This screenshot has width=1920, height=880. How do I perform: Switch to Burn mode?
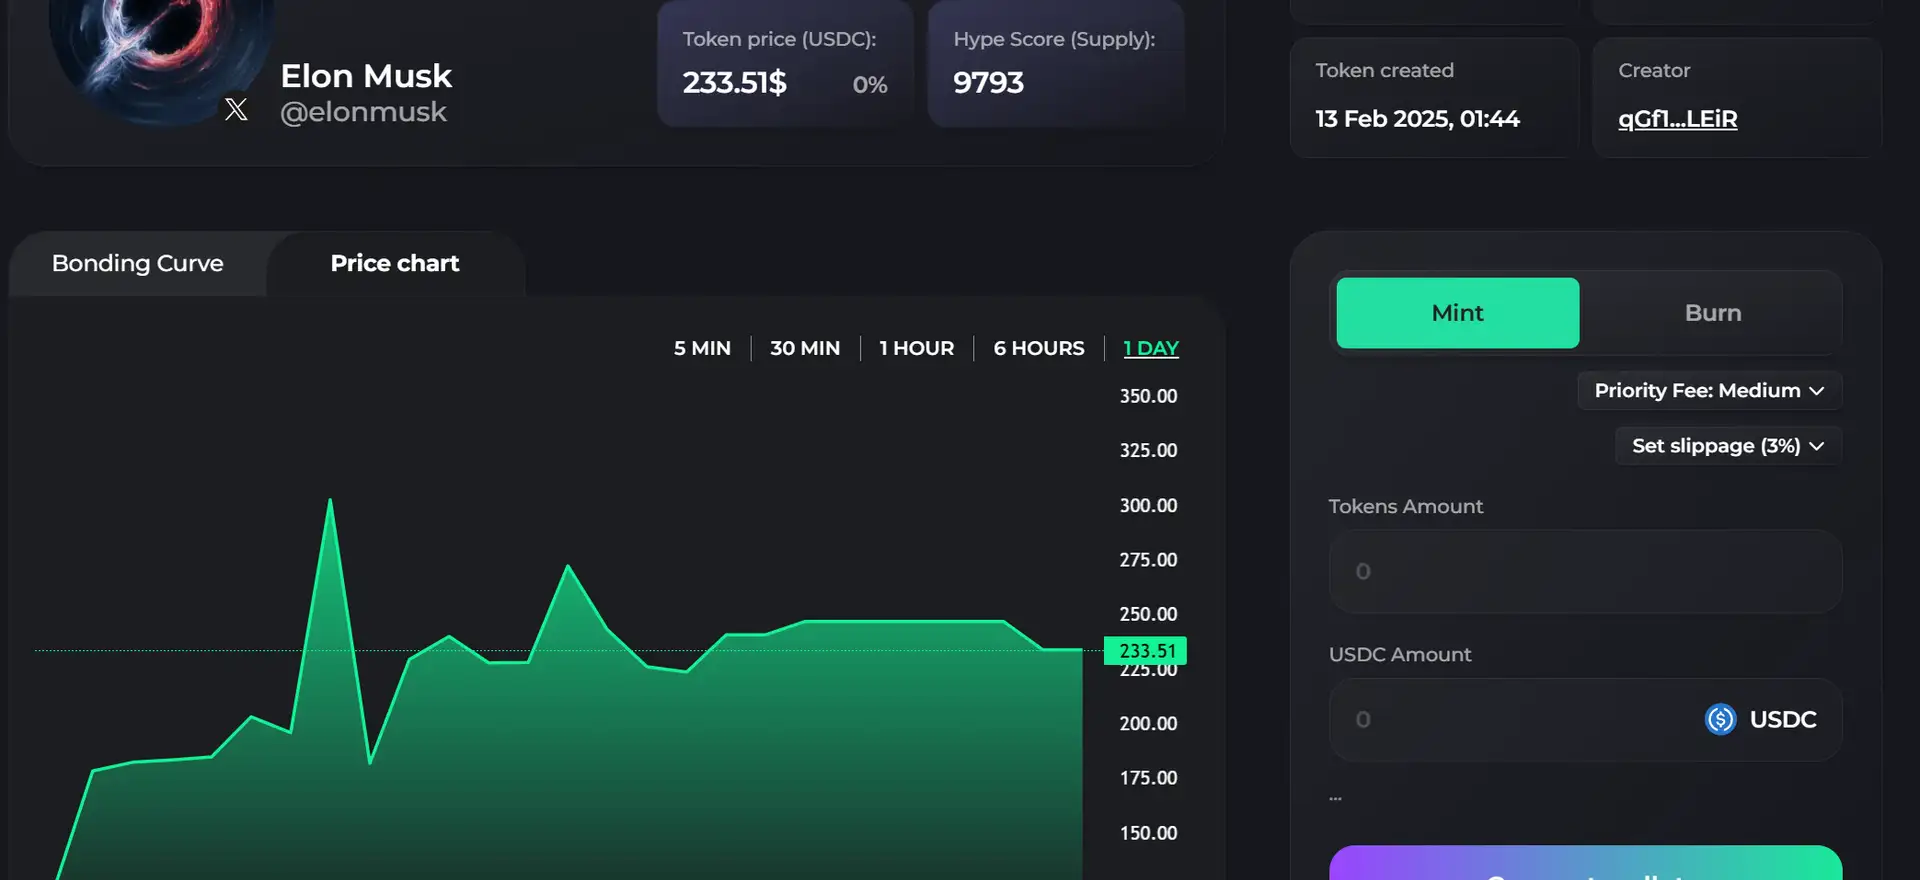pyautogui.click(x=1712, y=313)
